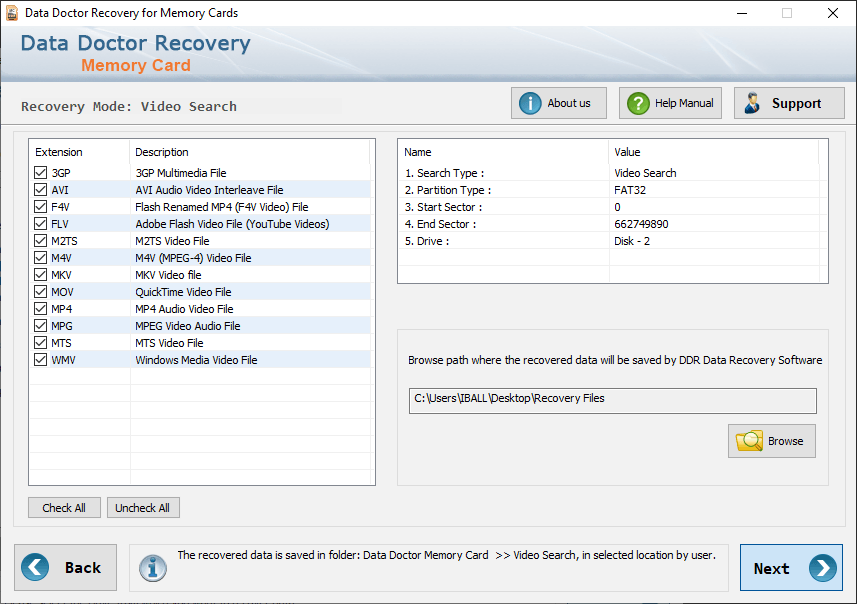
Task: Open the Help Manual button label
Action: [684, 103]
